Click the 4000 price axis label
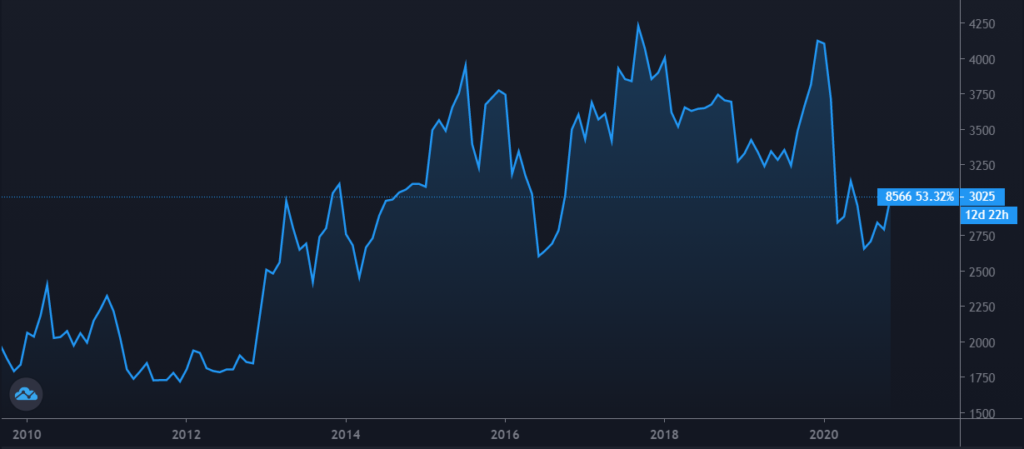1024x449 pixels. (983, 59)
